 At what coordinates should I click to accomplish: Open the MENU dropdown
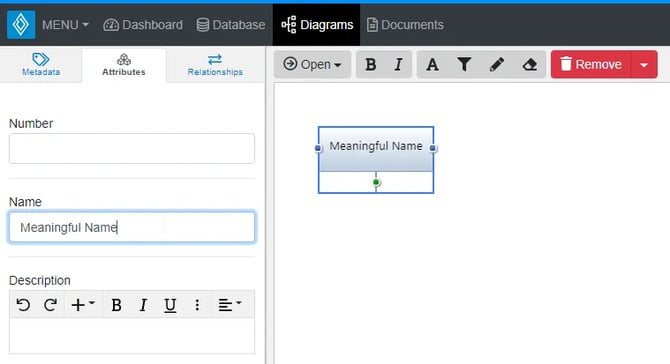(x=65, y=25)
